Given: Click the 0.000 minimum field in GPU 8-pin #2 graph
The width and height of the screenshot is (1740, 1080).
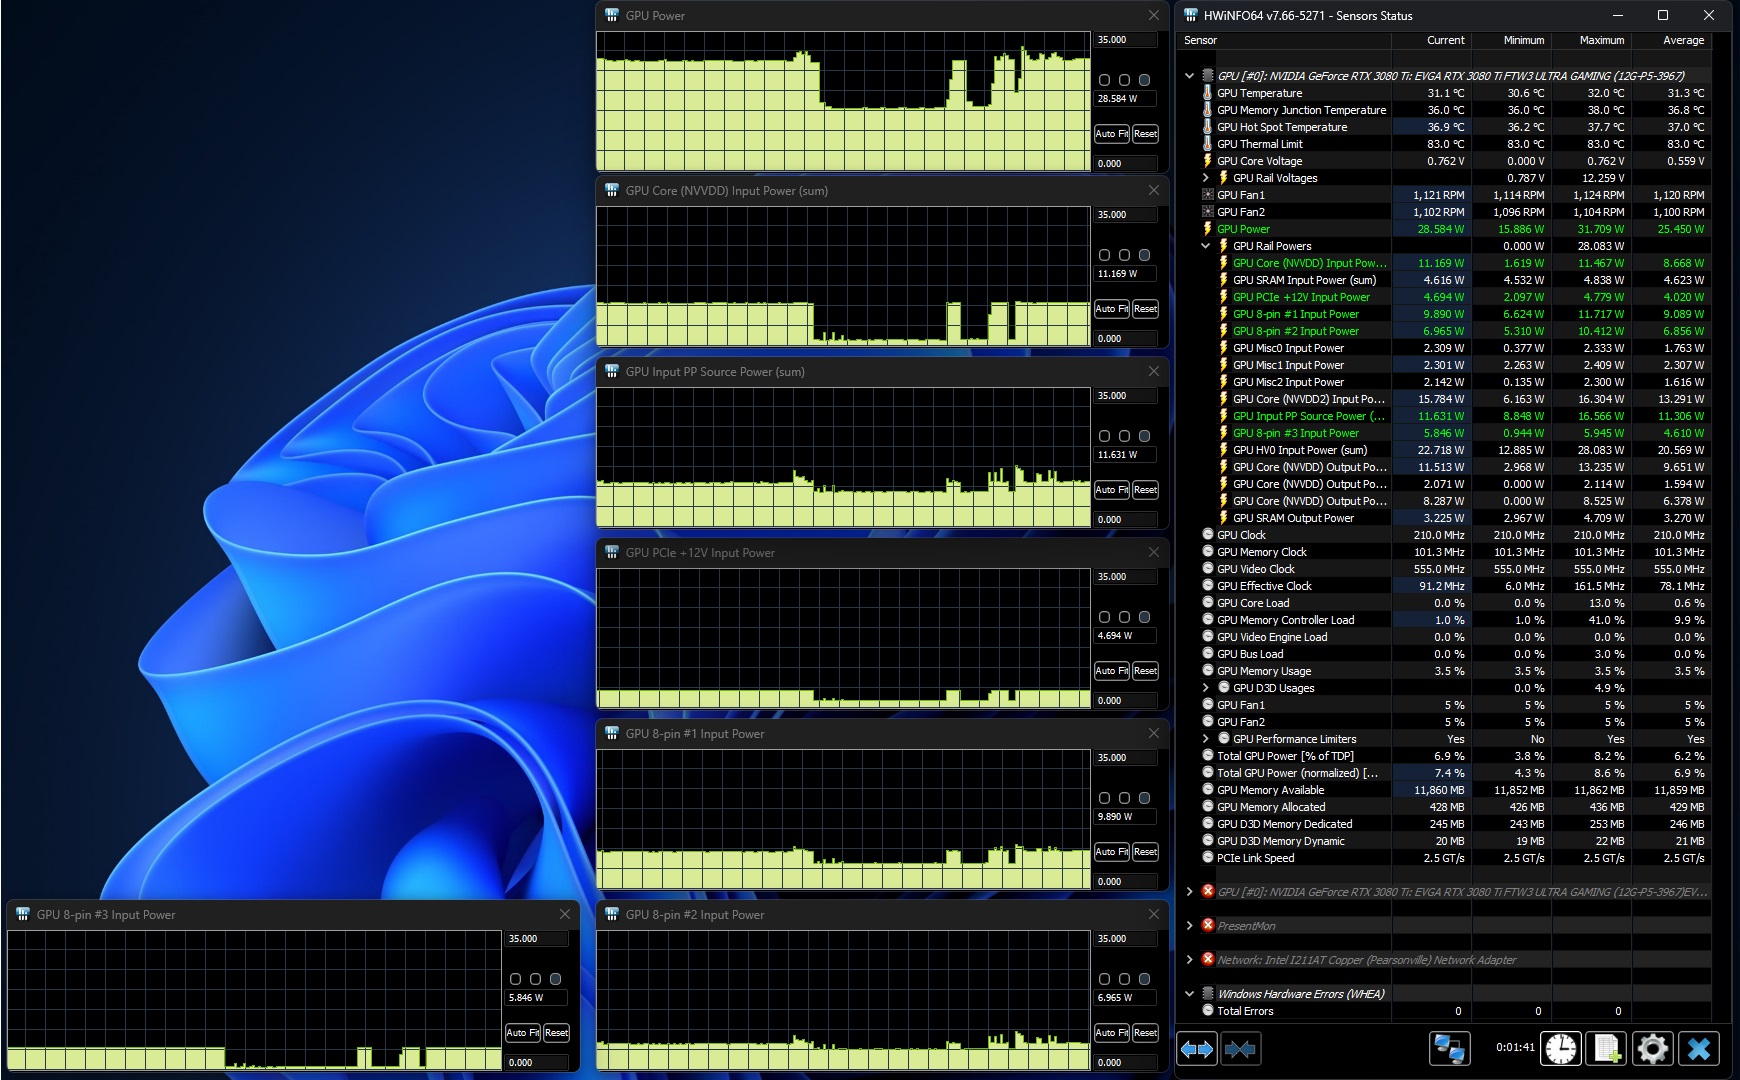Looking at the screenshot, I should (1125, 1062).
